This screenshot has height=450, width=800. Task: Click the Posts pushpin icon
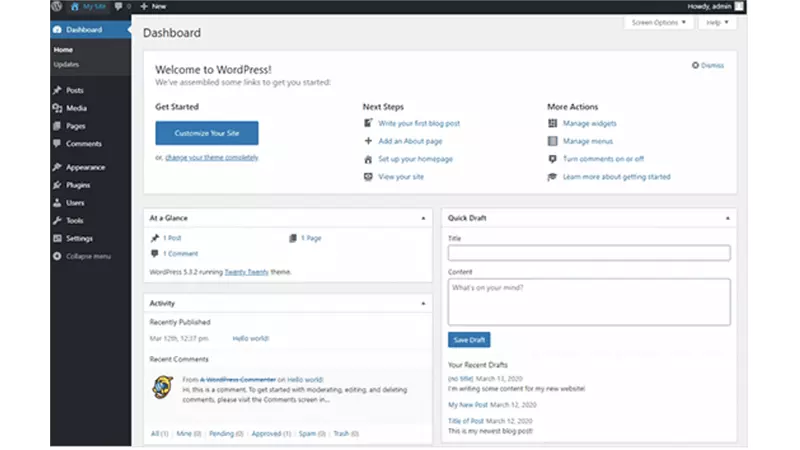pyautogui.click(x=57, y=90)
